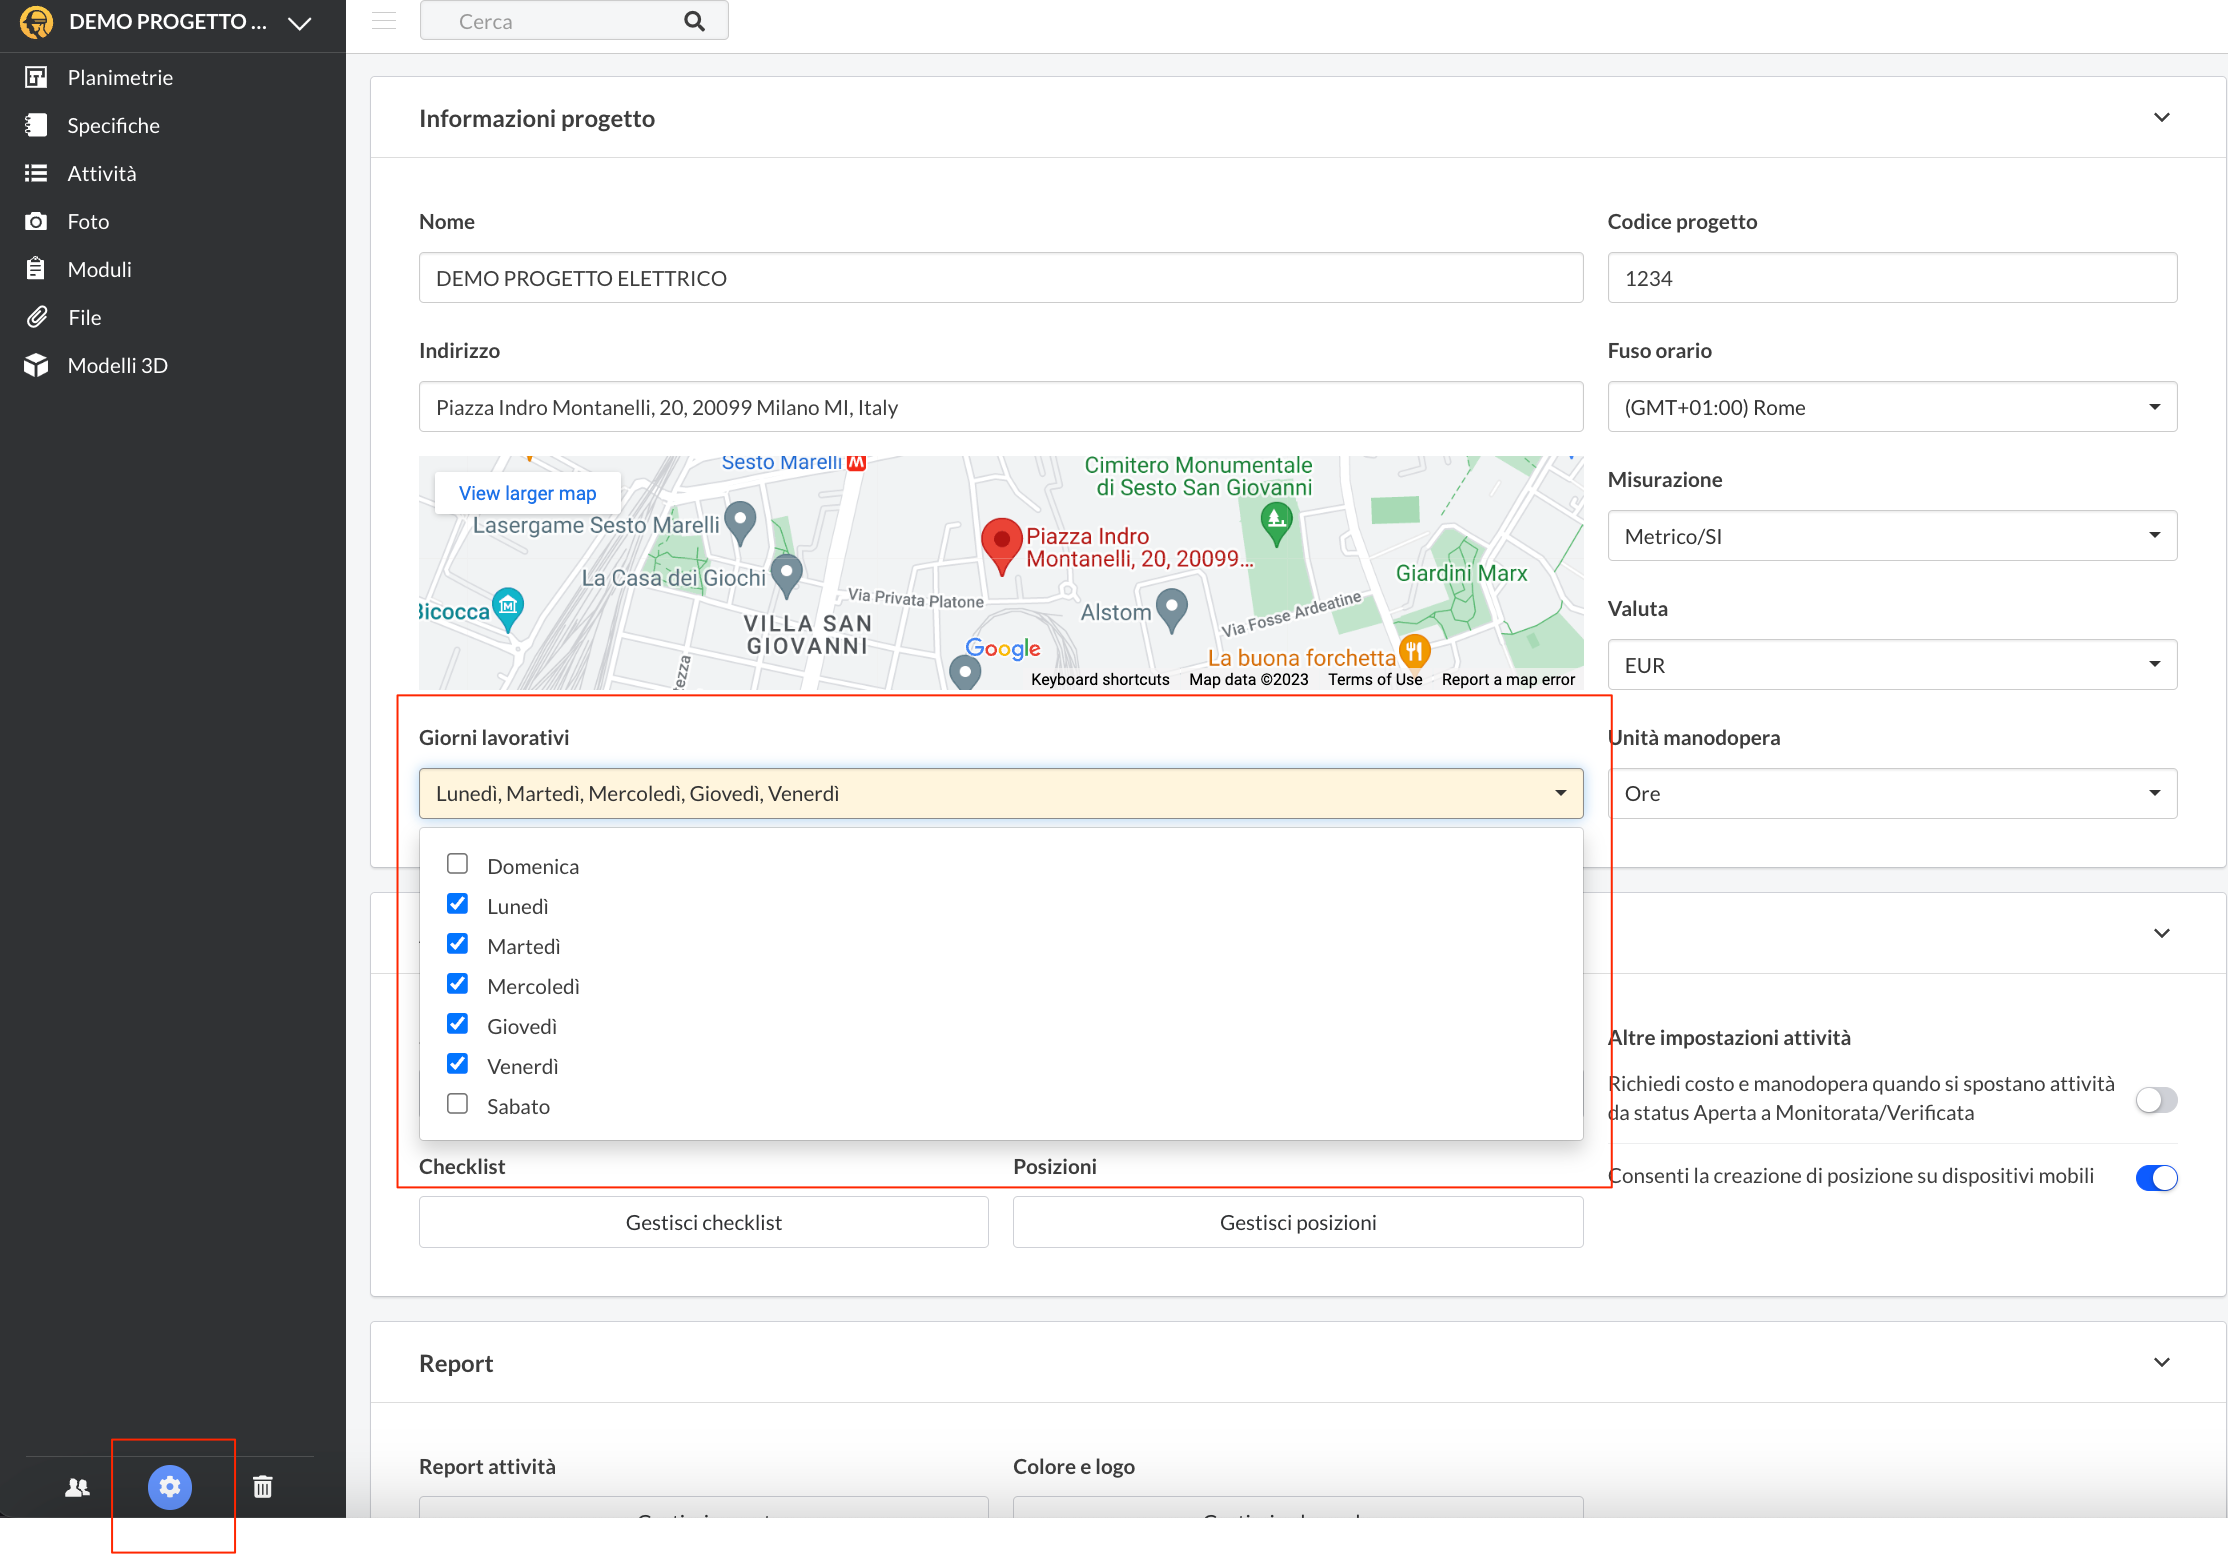Click the Alstom map pin
This screenshot has height=1554, width=2228.
(1171, 609)
